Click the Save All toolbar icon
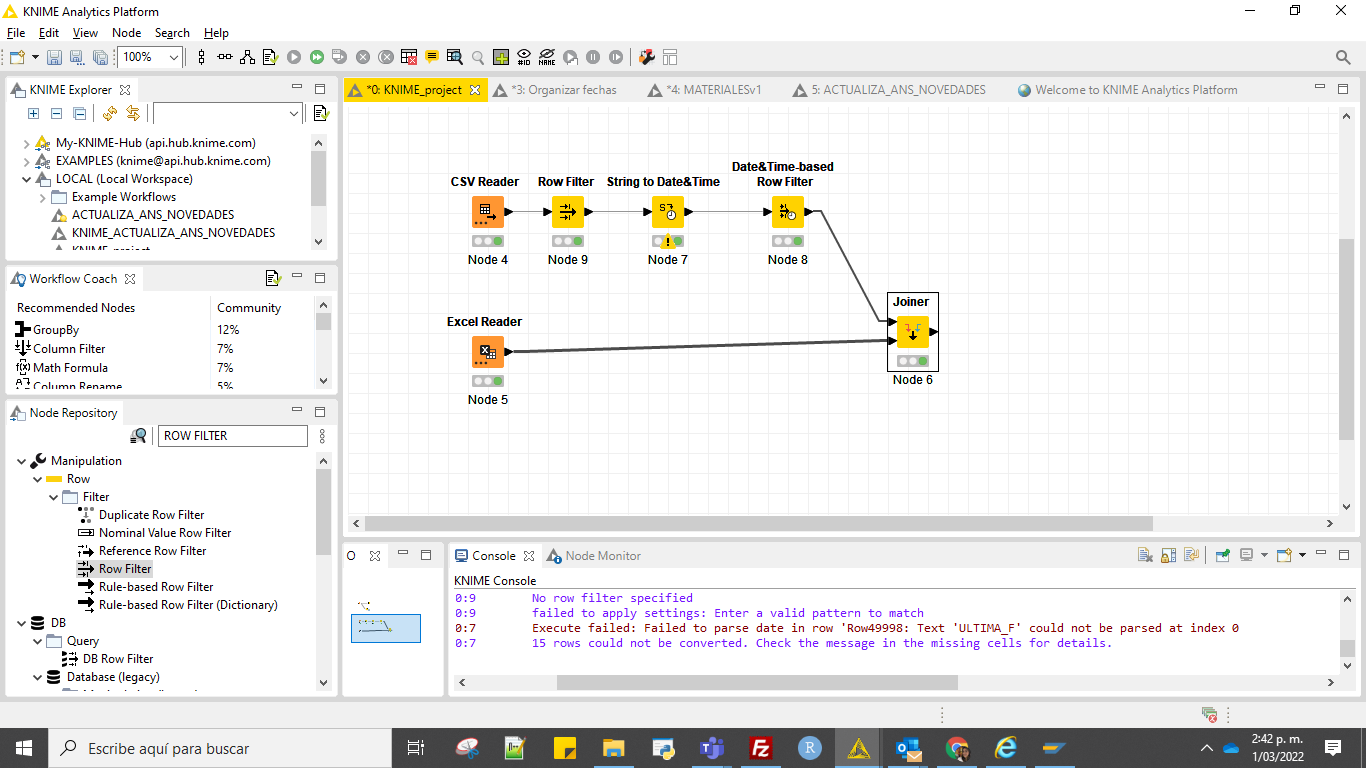The image size is (1366, 768). (x=100, y=58)
